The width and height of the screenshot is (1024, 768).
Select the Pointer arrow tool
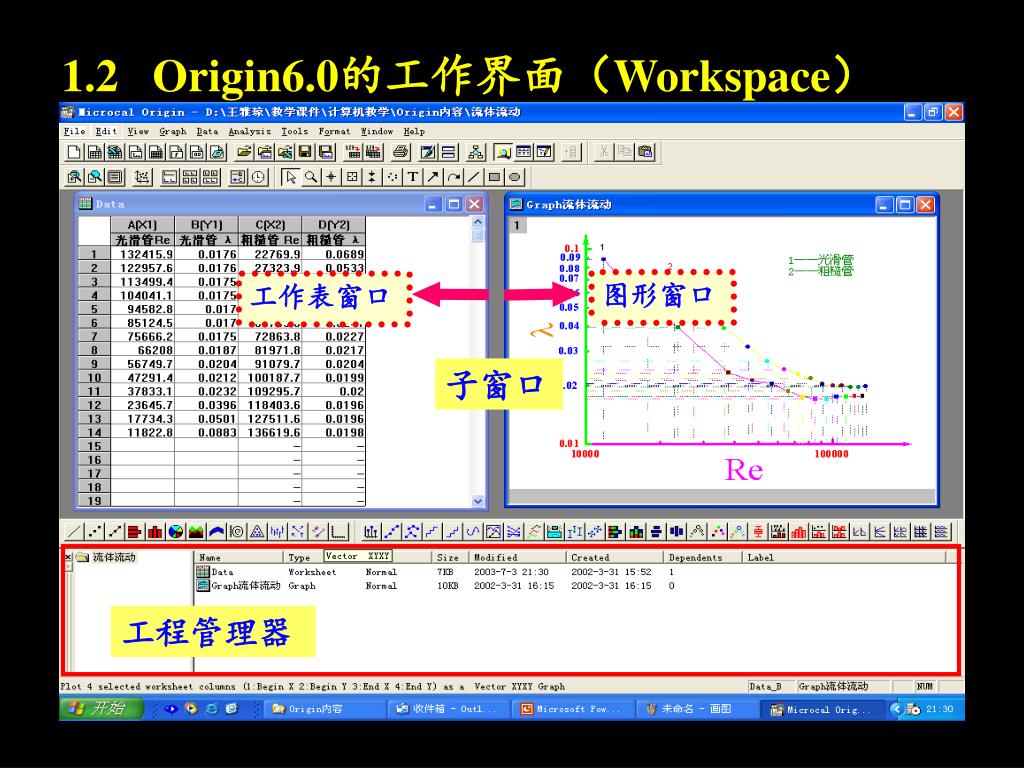pos(291,177)
